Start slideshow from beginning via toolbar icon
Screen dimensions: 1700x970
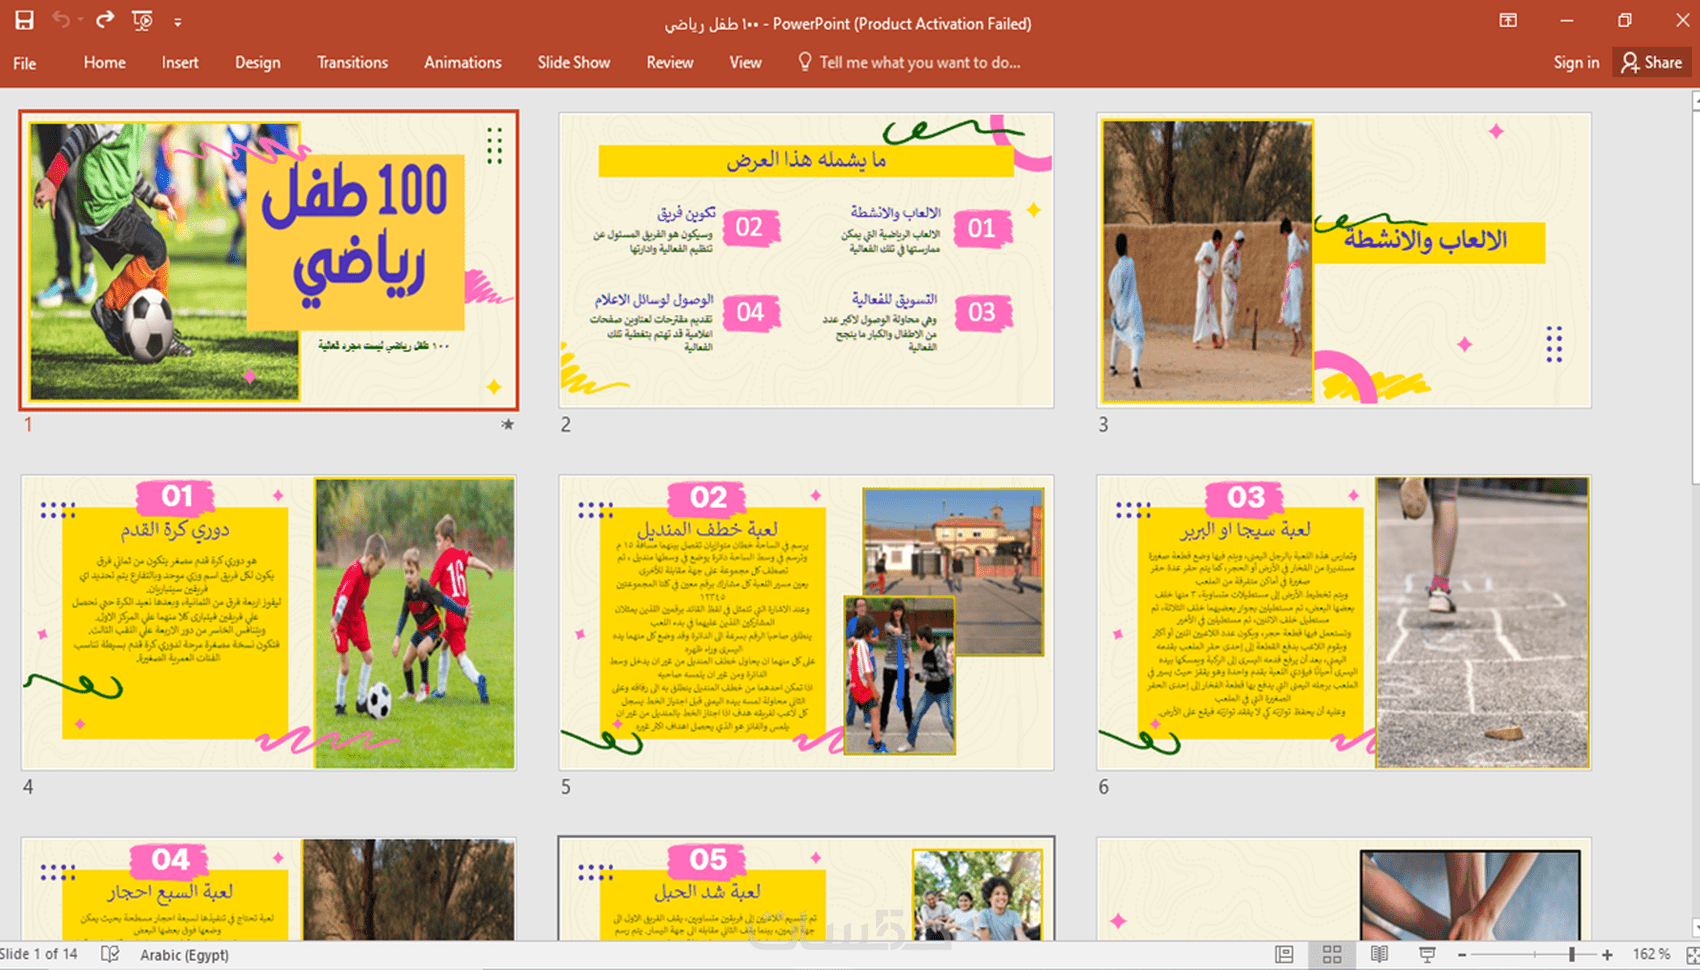pos(143,20)
